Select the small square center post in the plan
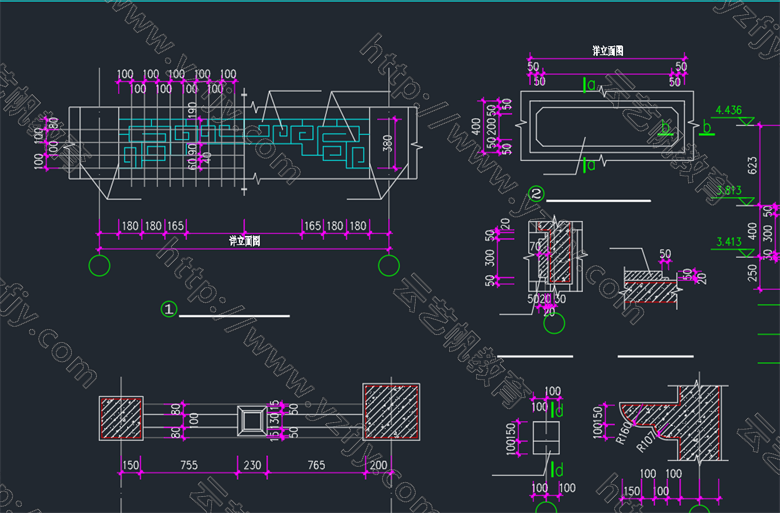The height and width of the screenshot is (513, 780). point(251,421)
